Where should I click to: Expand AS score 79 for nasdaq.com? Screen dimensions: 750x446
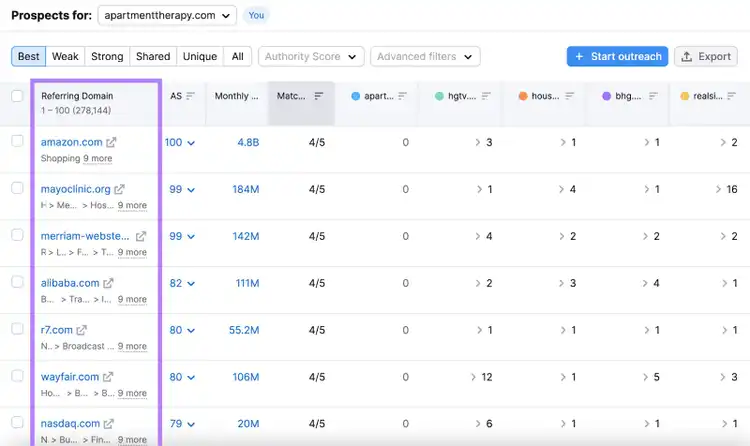coord(182,424)
